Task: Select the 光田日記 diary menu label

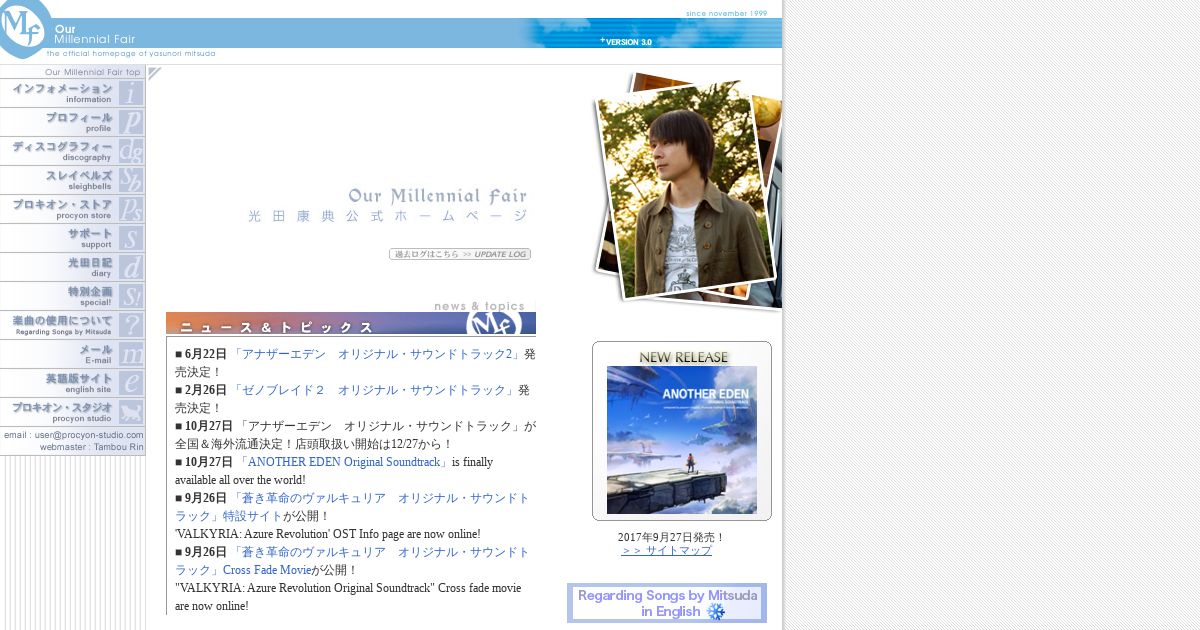Action: [x=90, y=267]
